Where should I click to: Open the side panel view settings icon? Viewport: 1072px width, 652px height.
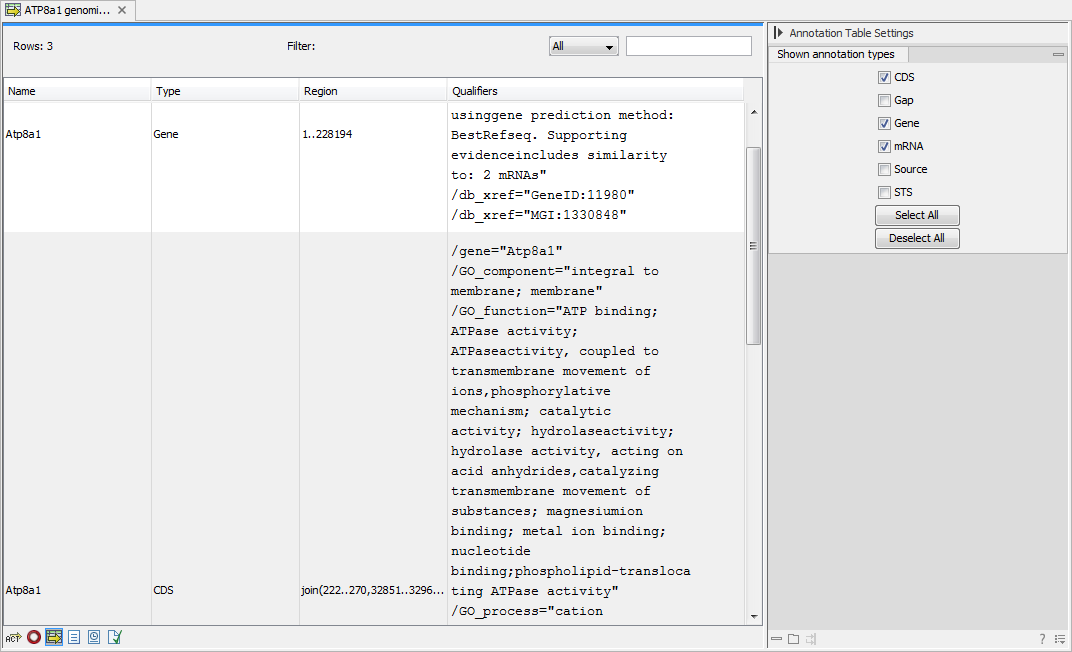click(x=1060, y=639)
